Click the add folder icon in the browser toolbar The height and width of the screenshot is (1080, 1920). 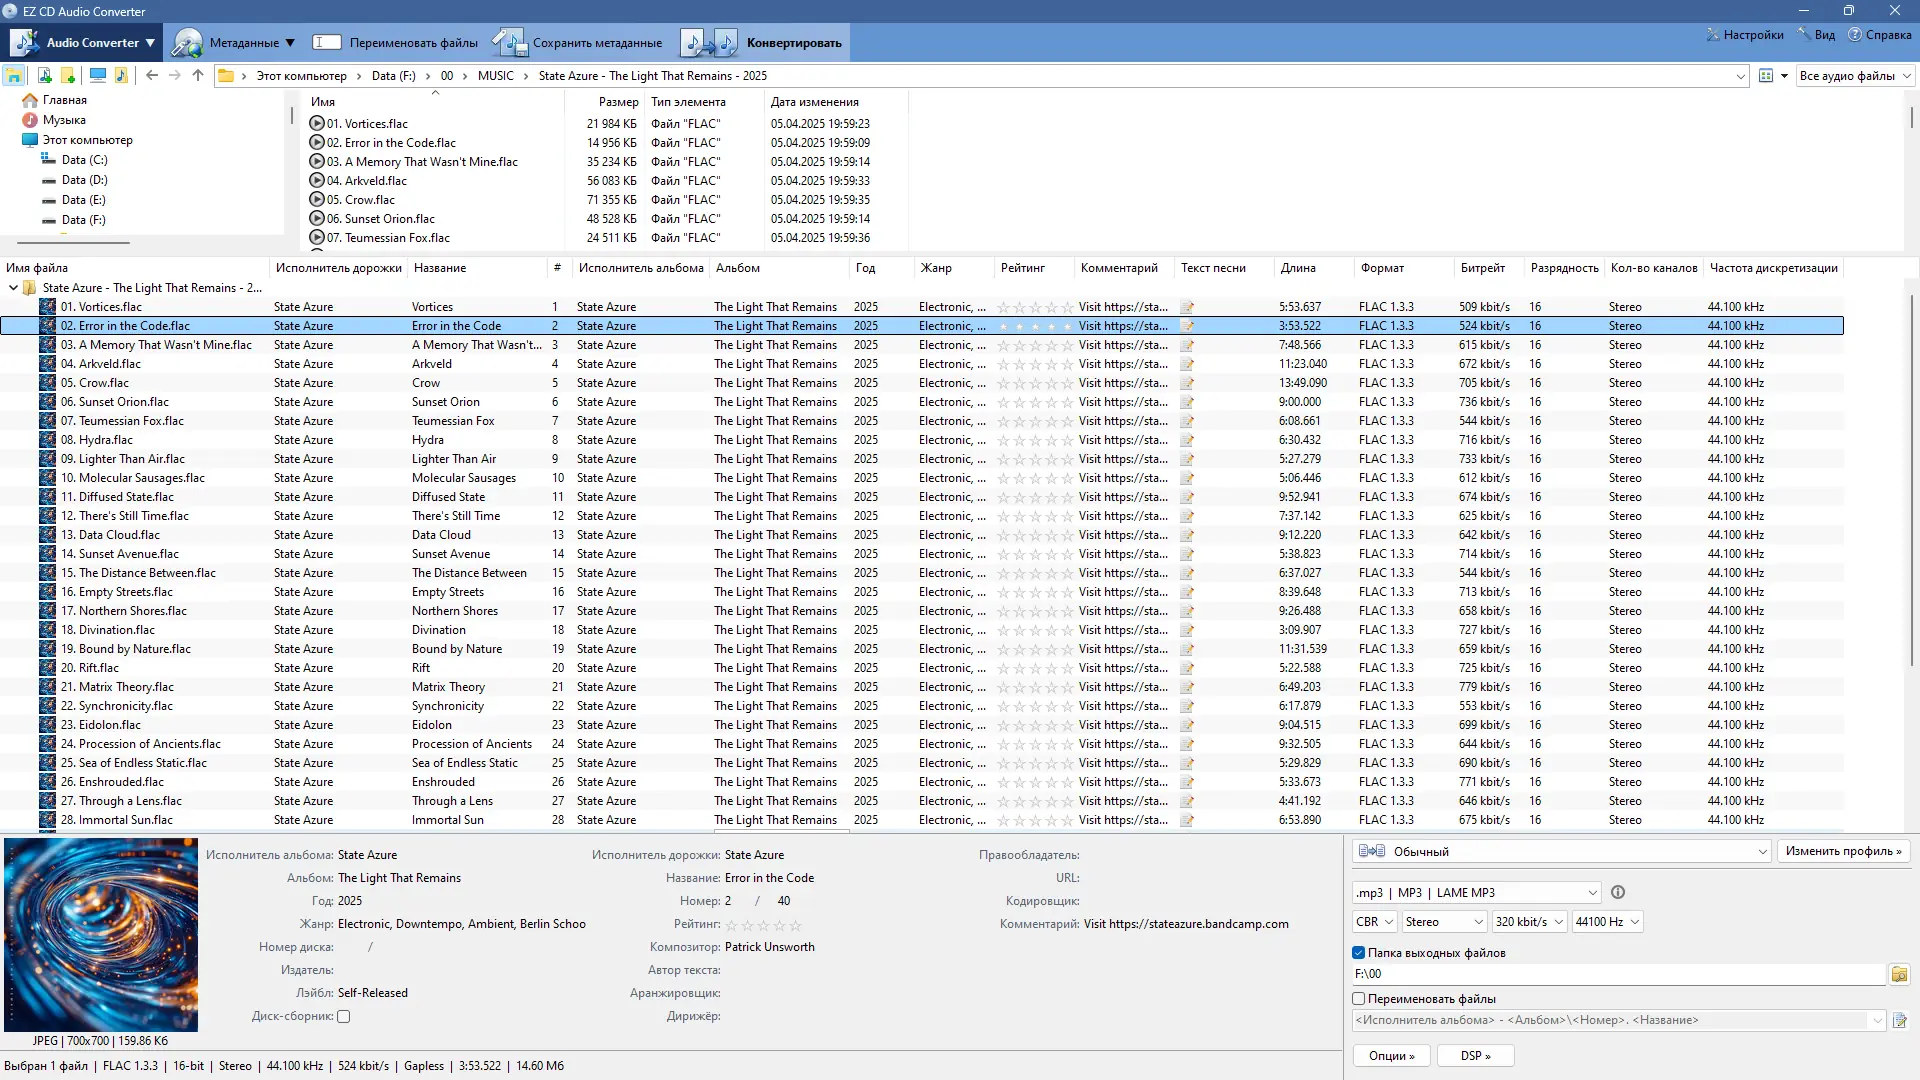[x=67, y=76]
